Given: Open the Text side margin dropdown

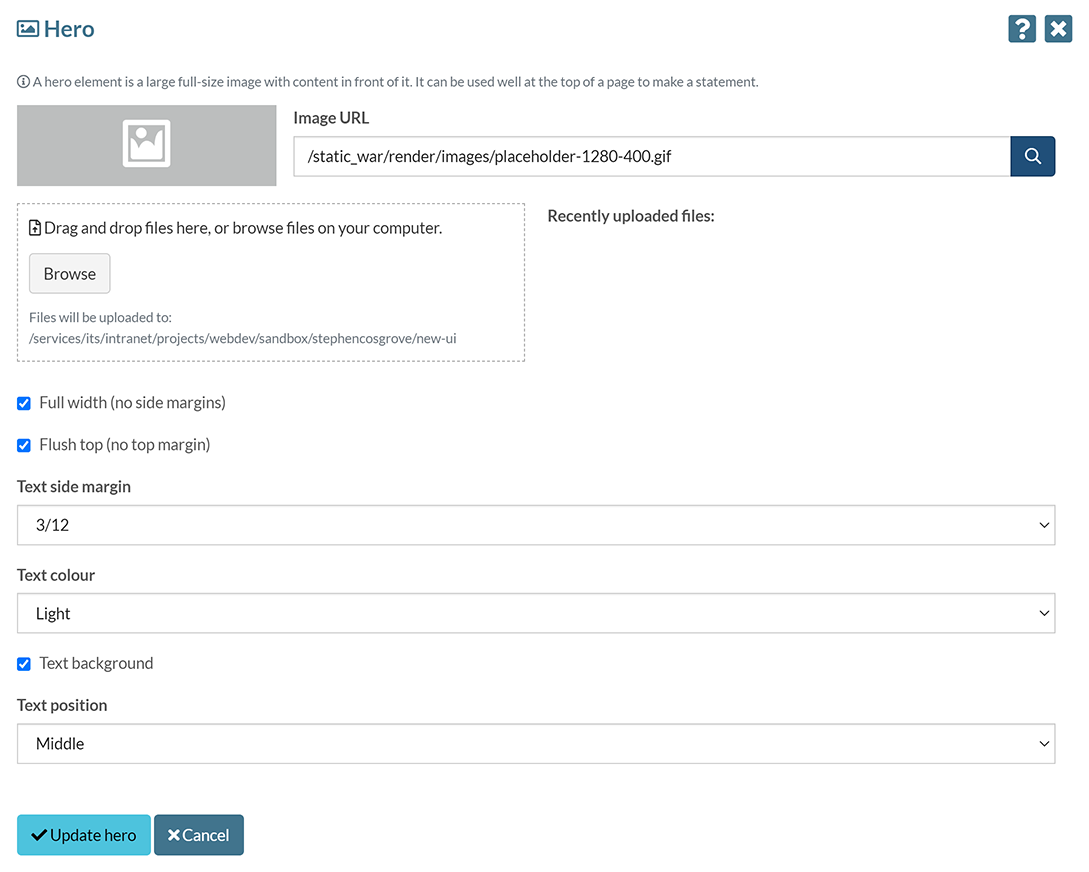Looking at the screenshot, I should pyautogui.click(x=536, y=524).
